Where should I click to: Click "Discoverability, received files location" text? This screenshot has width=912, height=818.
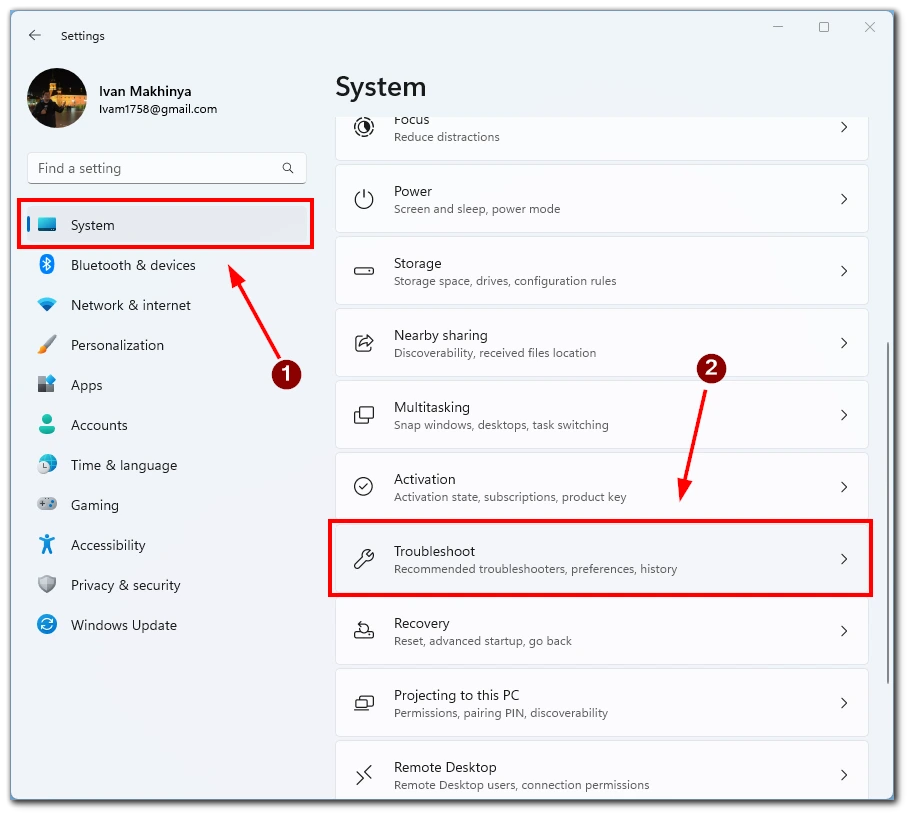point(495,353)
